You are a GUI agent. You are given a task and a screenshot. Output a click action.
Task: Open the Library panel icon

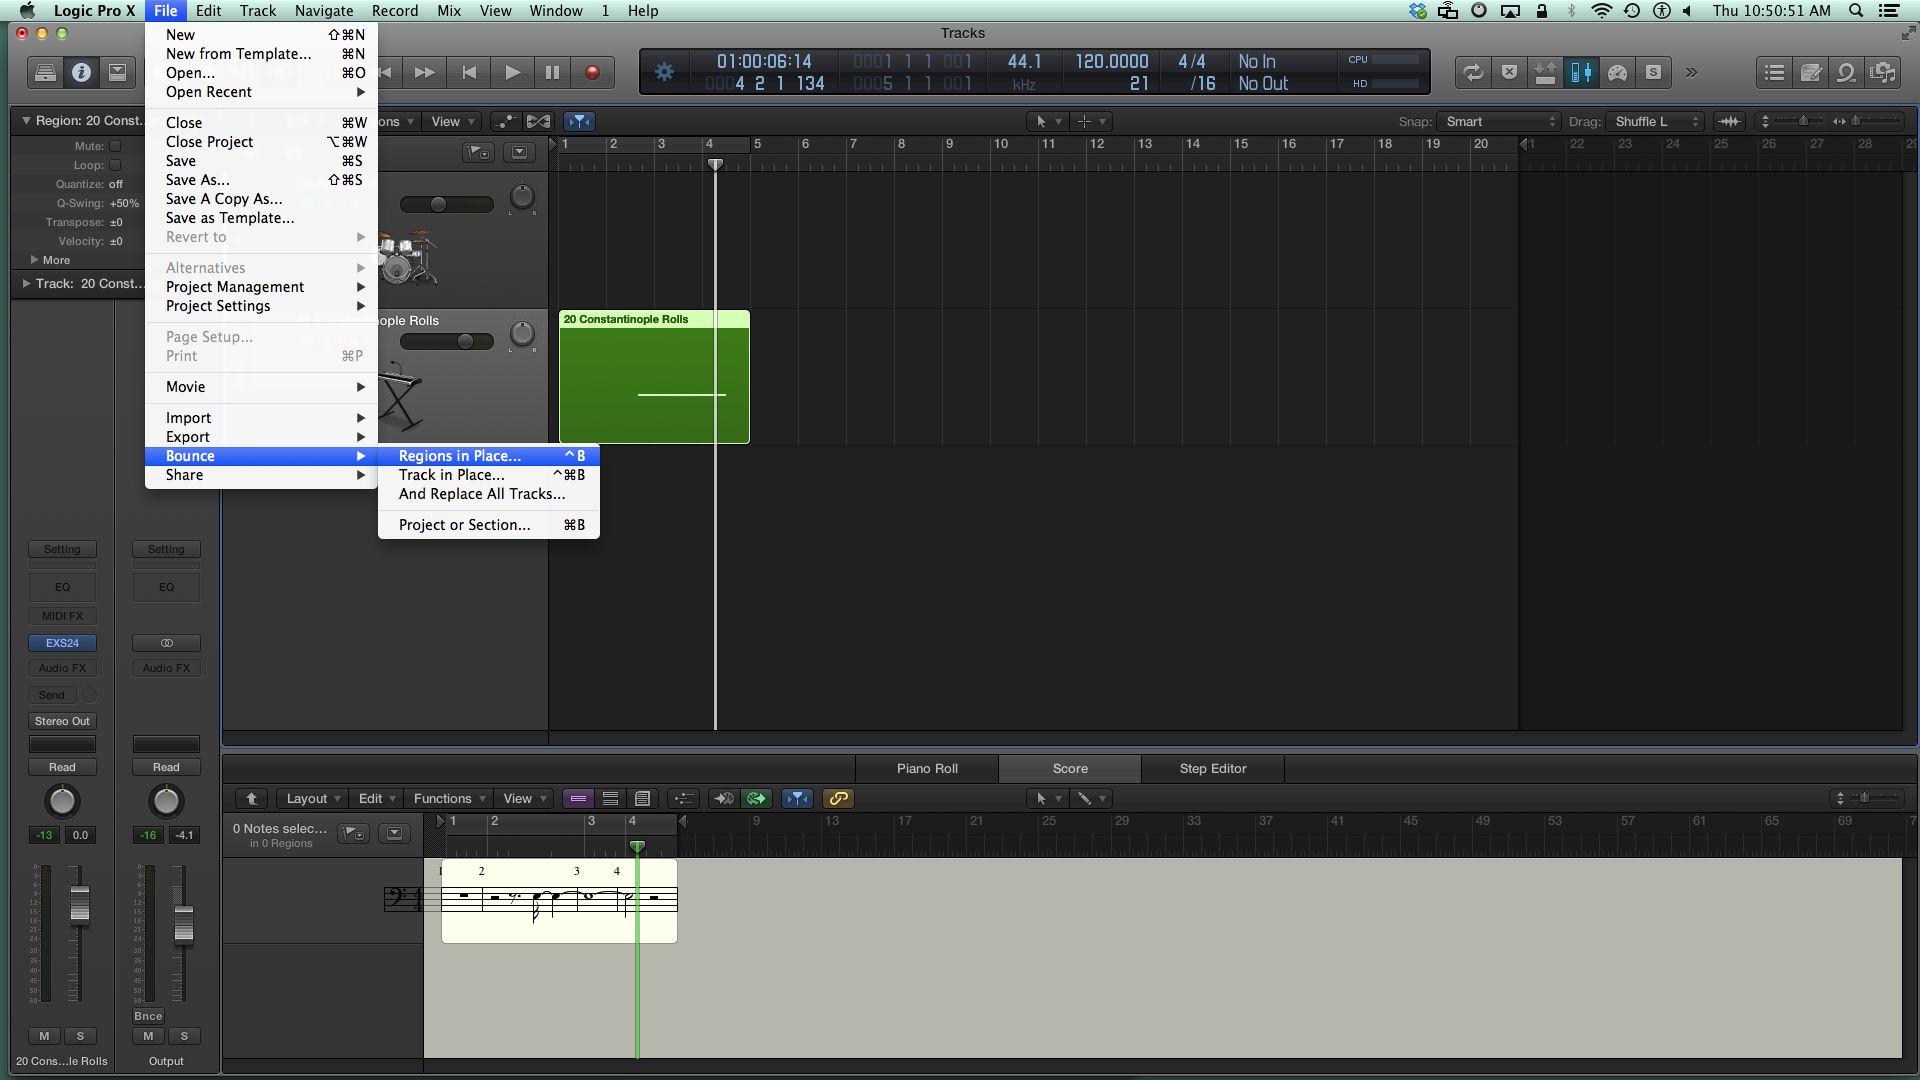pyautogui.click(x=45, y=72)
